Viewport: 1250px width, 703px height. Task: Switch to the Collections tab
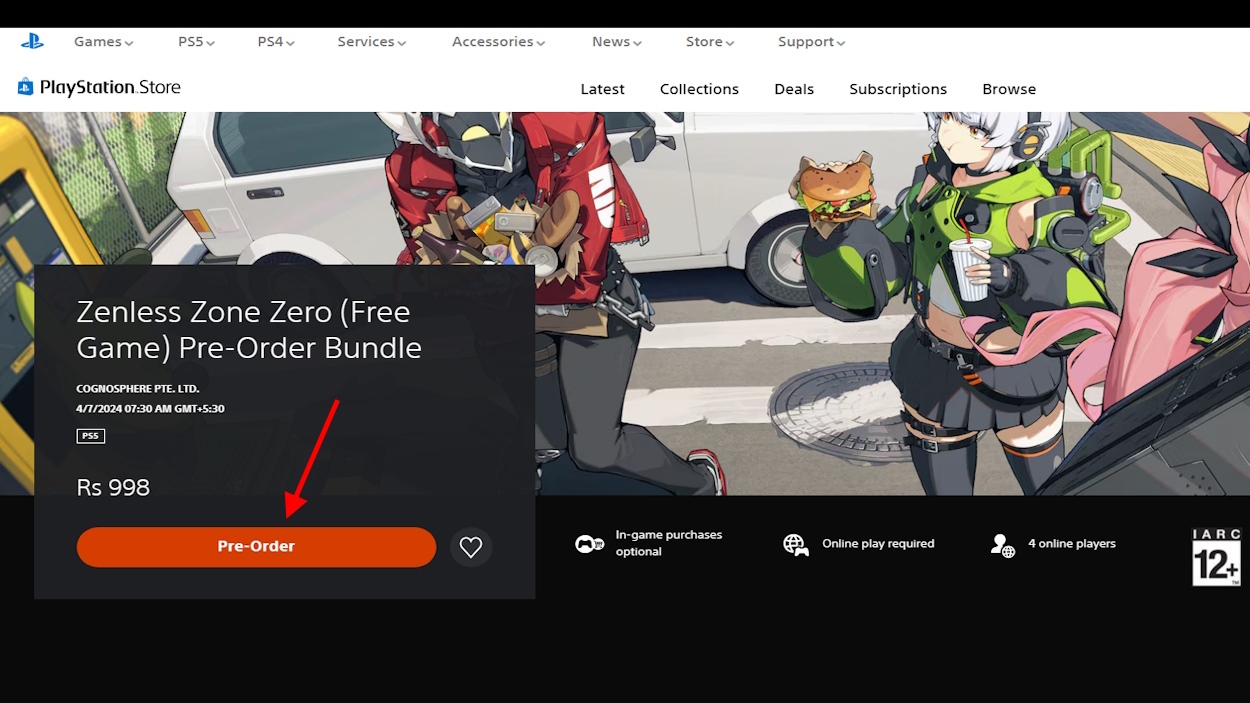(x=699, y=88)
